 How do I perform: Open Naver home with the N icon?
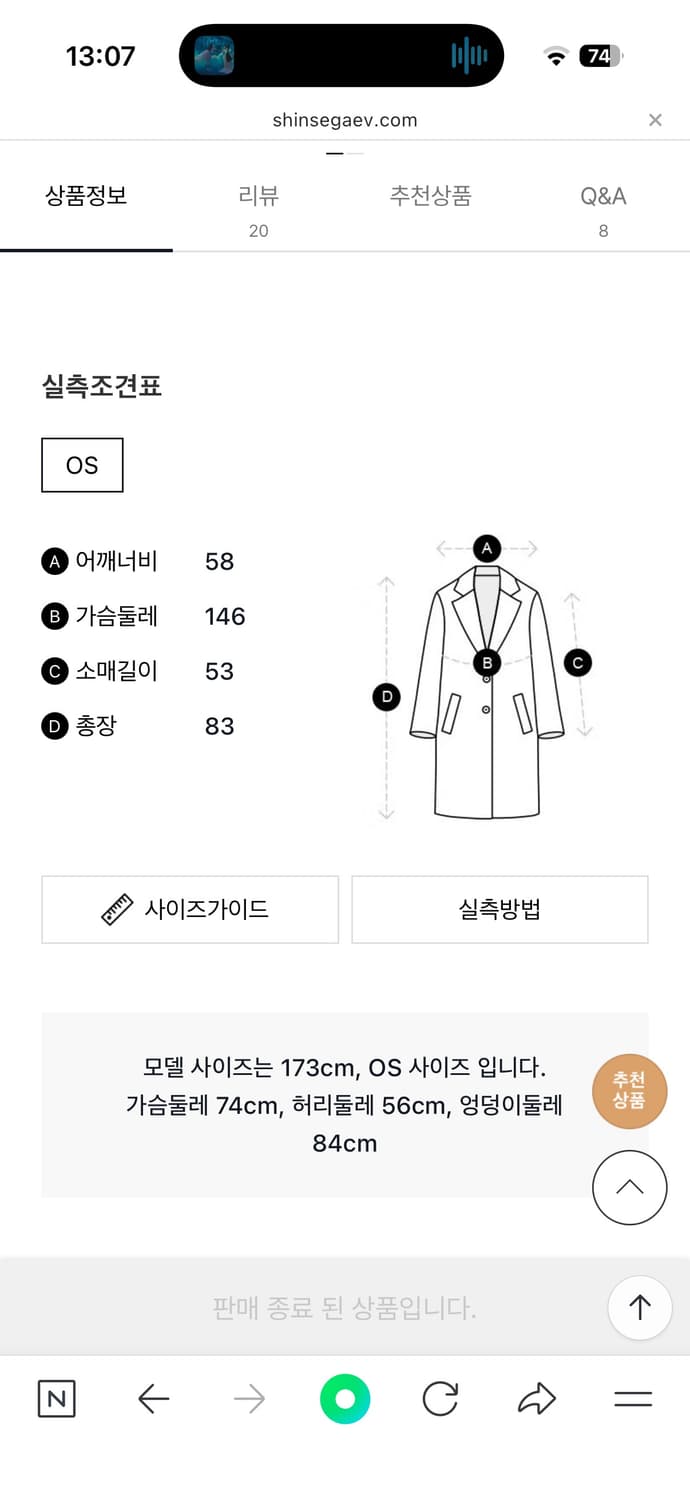(56, 1399)
